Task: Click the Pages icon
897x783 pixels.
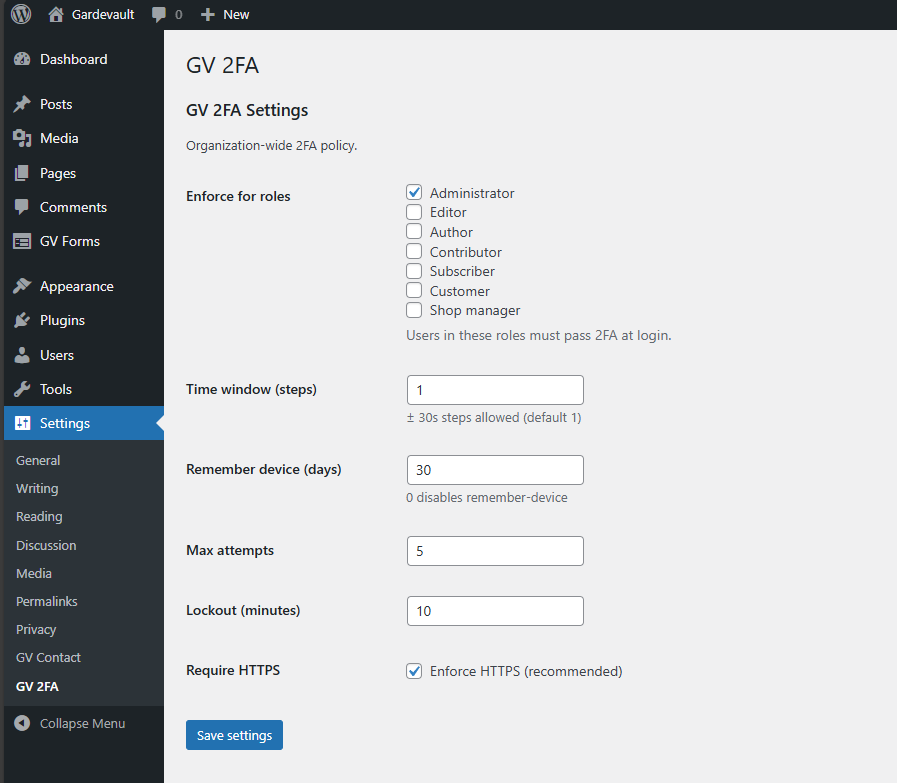Action: click(x=22, y=172)
